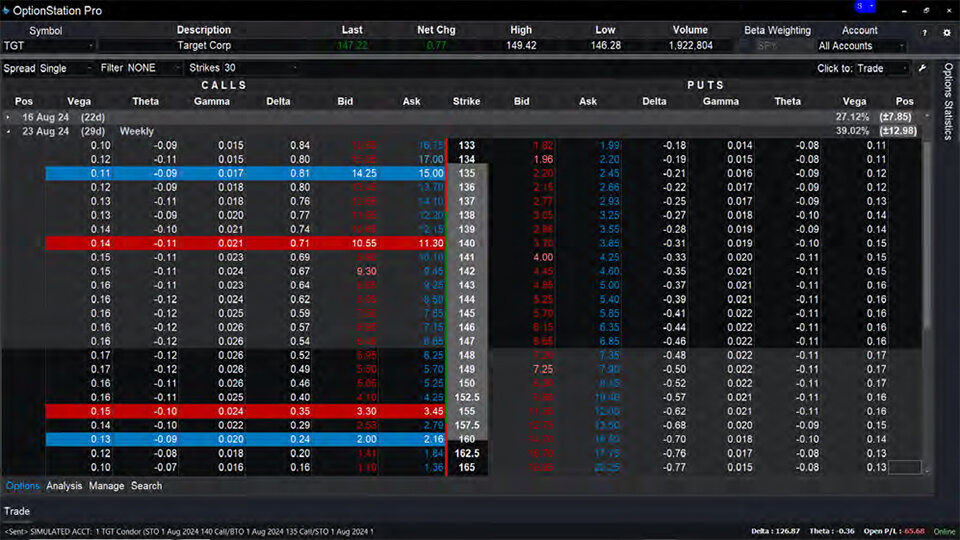Click the Low value 146.28

606,45
